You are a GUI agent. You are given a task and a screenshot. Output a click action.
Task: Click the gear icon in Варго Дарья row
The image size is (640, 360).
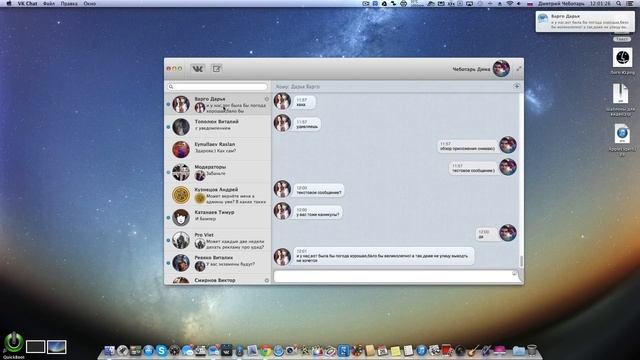point(267,99)
